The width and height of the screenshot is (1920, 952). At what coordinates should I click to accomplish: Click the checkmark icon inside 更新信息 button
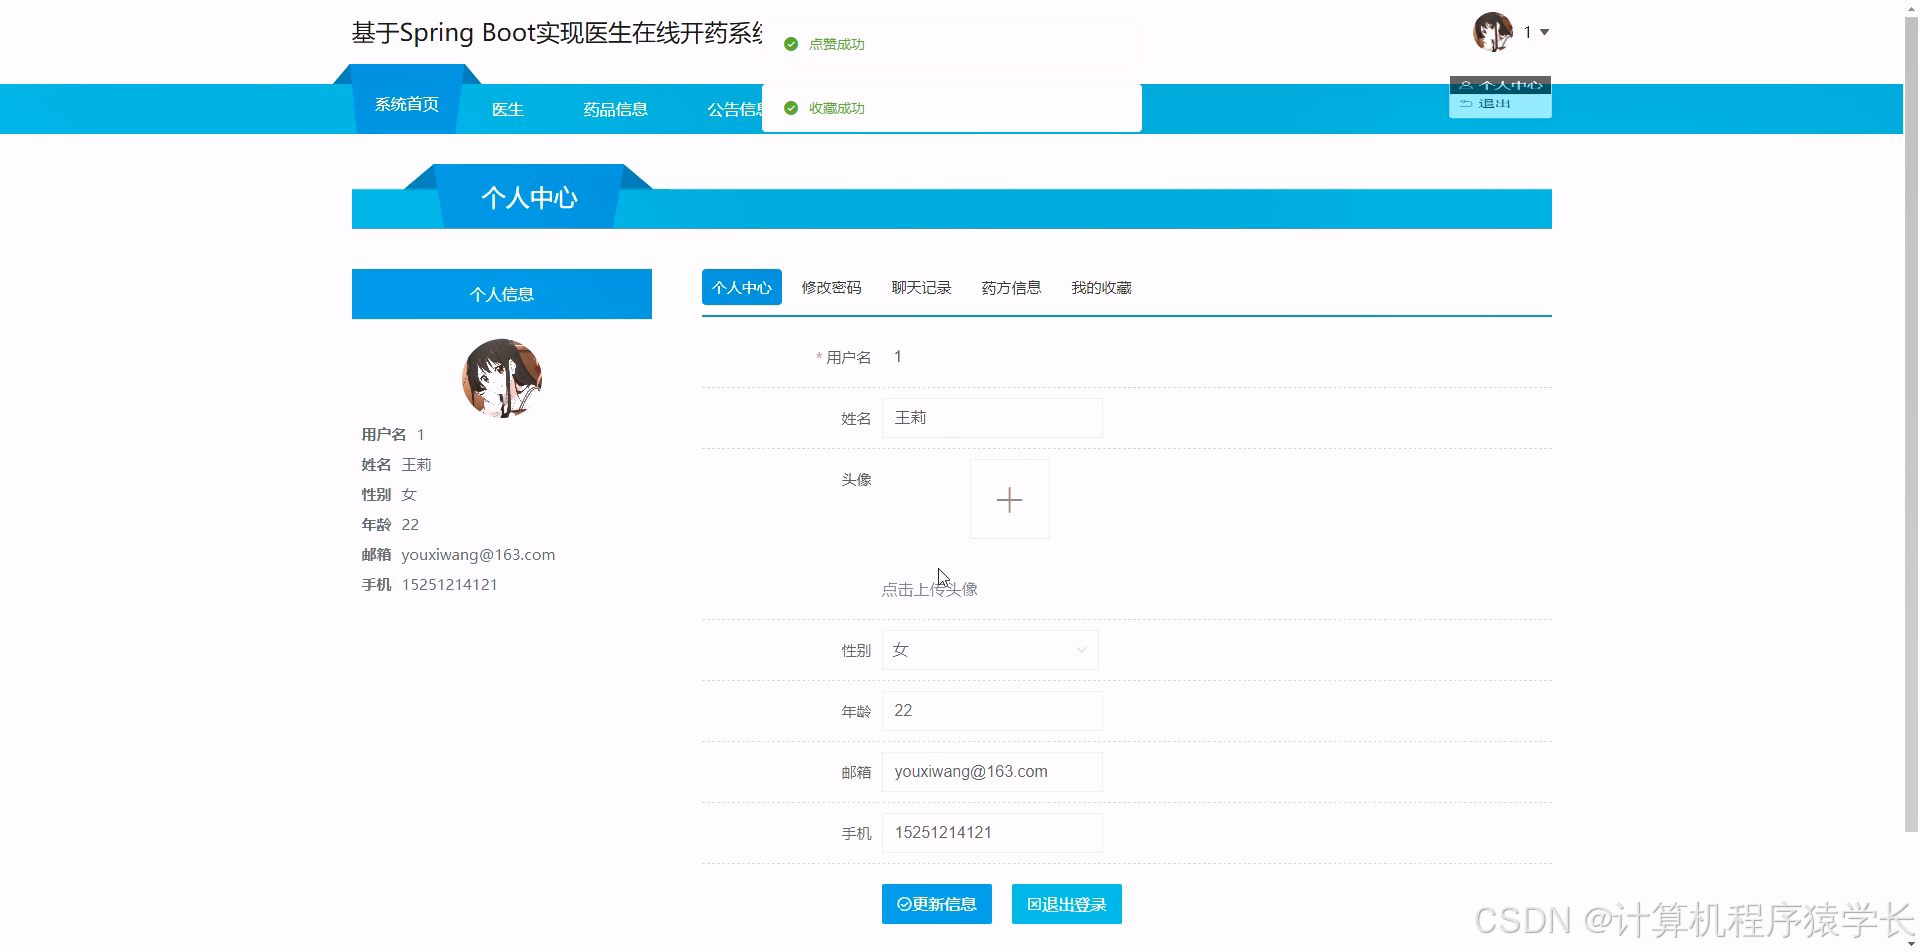[903, 904]
